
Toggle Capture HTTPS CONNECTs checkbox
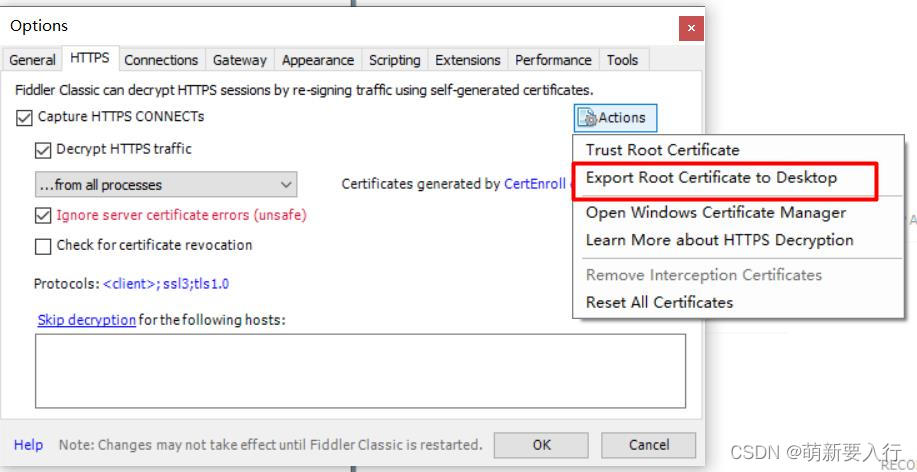25,118
